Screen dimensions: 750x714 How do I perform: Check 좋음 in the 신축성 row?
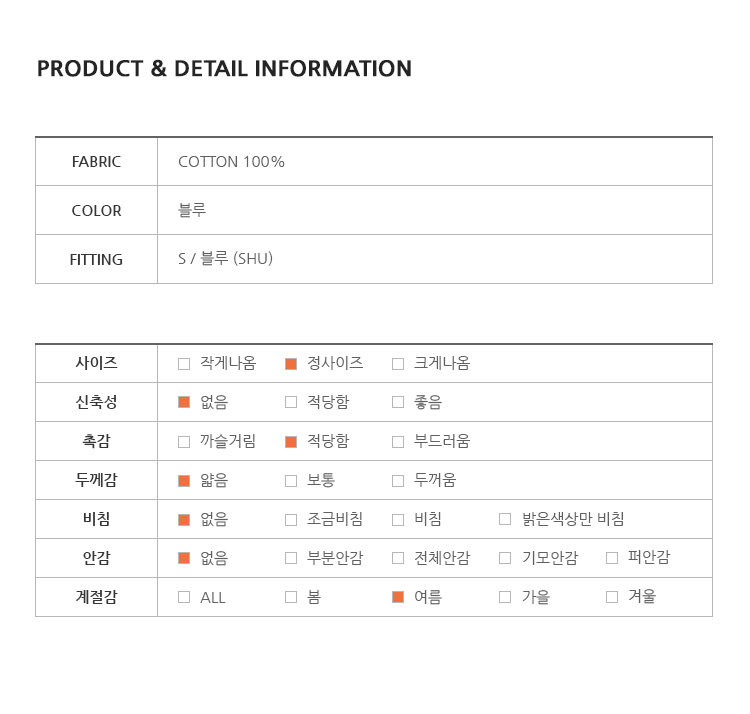click(398, 402)
